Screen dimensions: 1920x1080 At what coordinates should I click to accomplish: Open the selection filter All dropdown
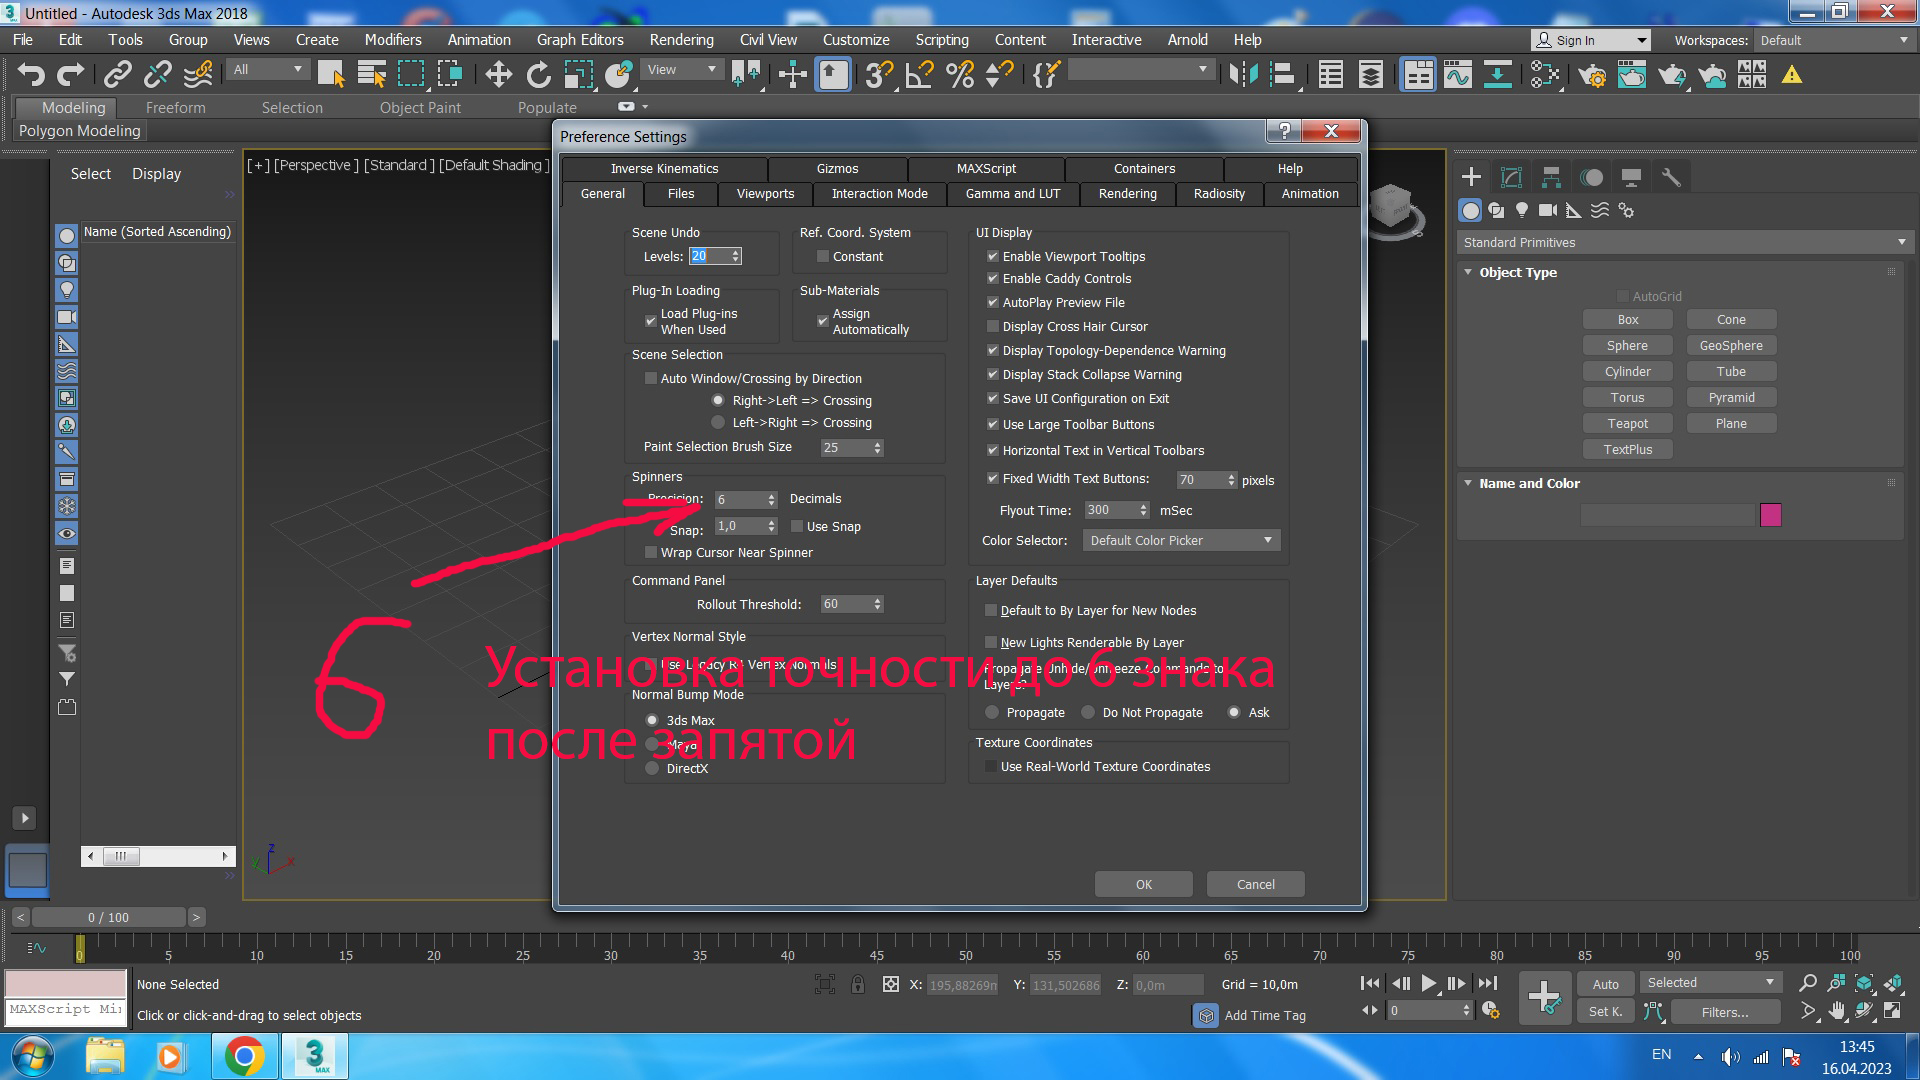pyautogui.click(x=268, y=70)
